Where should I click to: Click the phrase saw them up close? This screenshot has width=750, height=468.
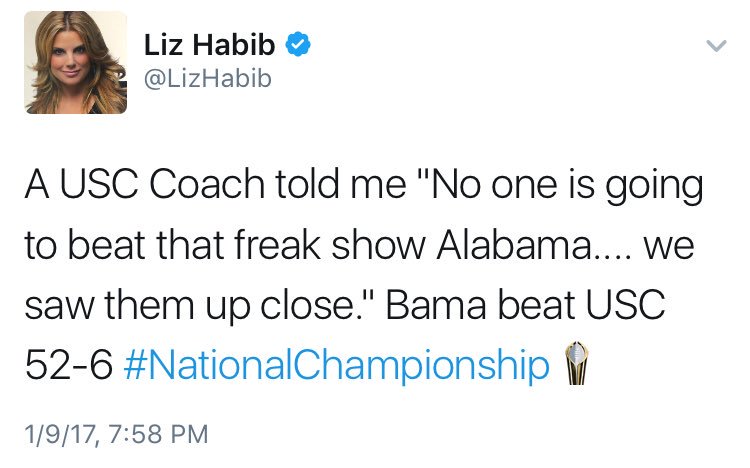point(189,306)
